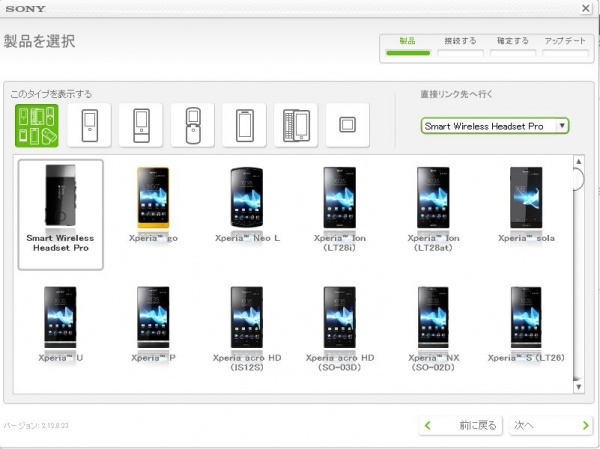The image size is (600, 449).
Task: Filter by flip phone type icon
Action: [x=192, y=125]
